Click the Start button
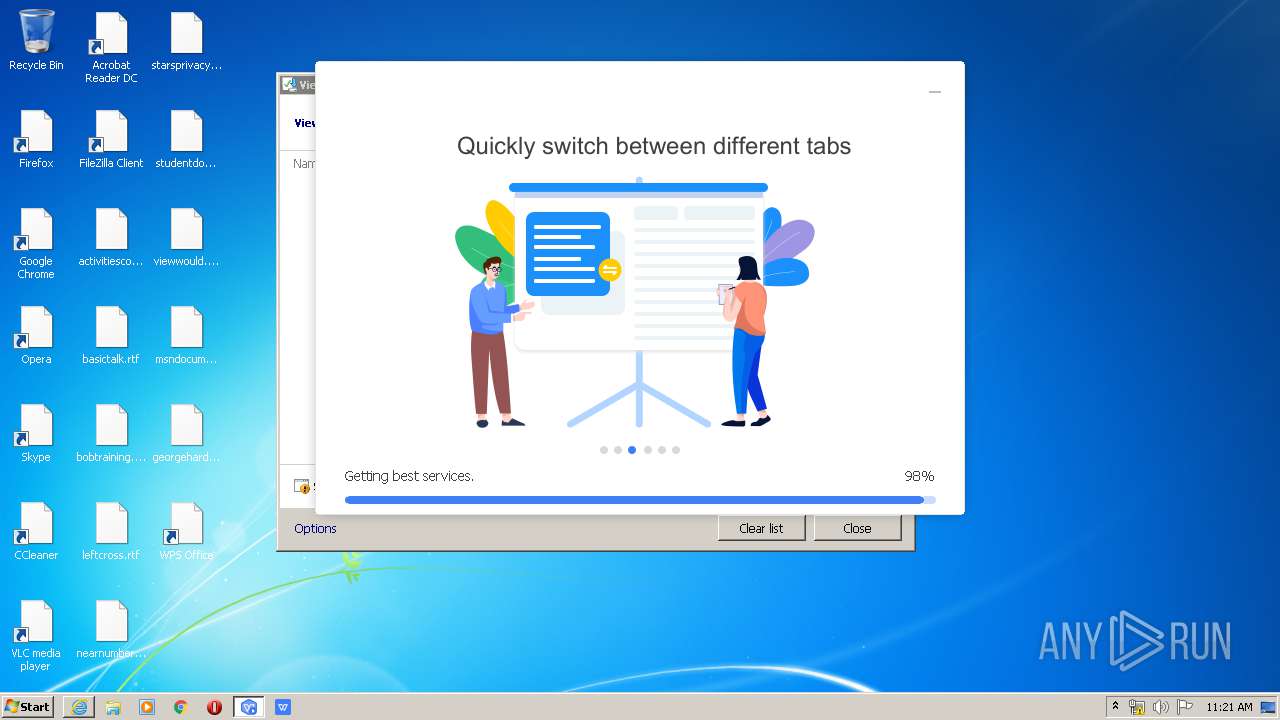The width and height of the screenshot is (1280, 720). coord(28,707)
